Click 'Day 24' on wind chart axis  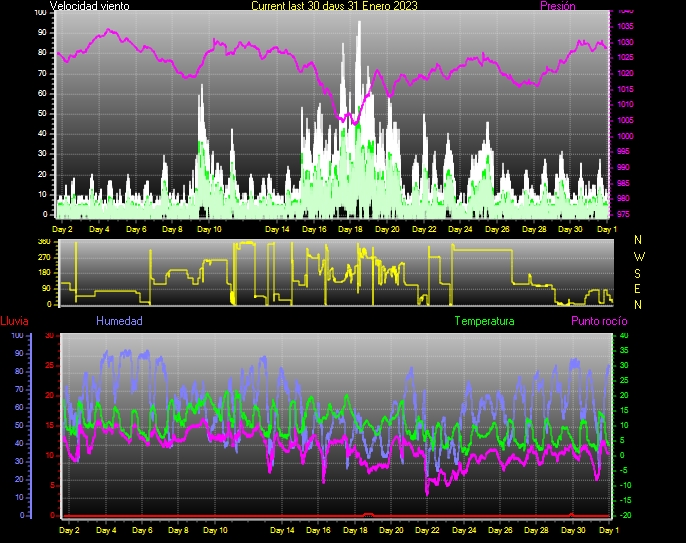click(460, 229)
